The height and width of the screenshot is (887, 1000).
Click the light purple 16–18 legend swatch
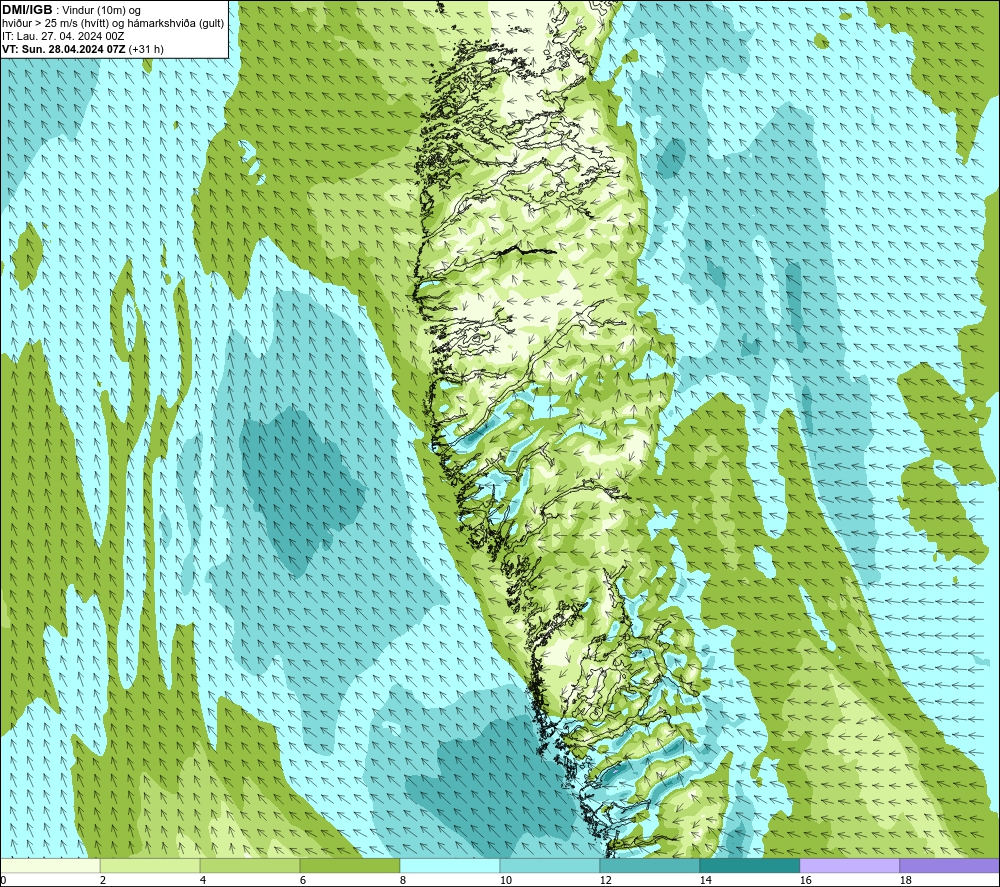849,865
